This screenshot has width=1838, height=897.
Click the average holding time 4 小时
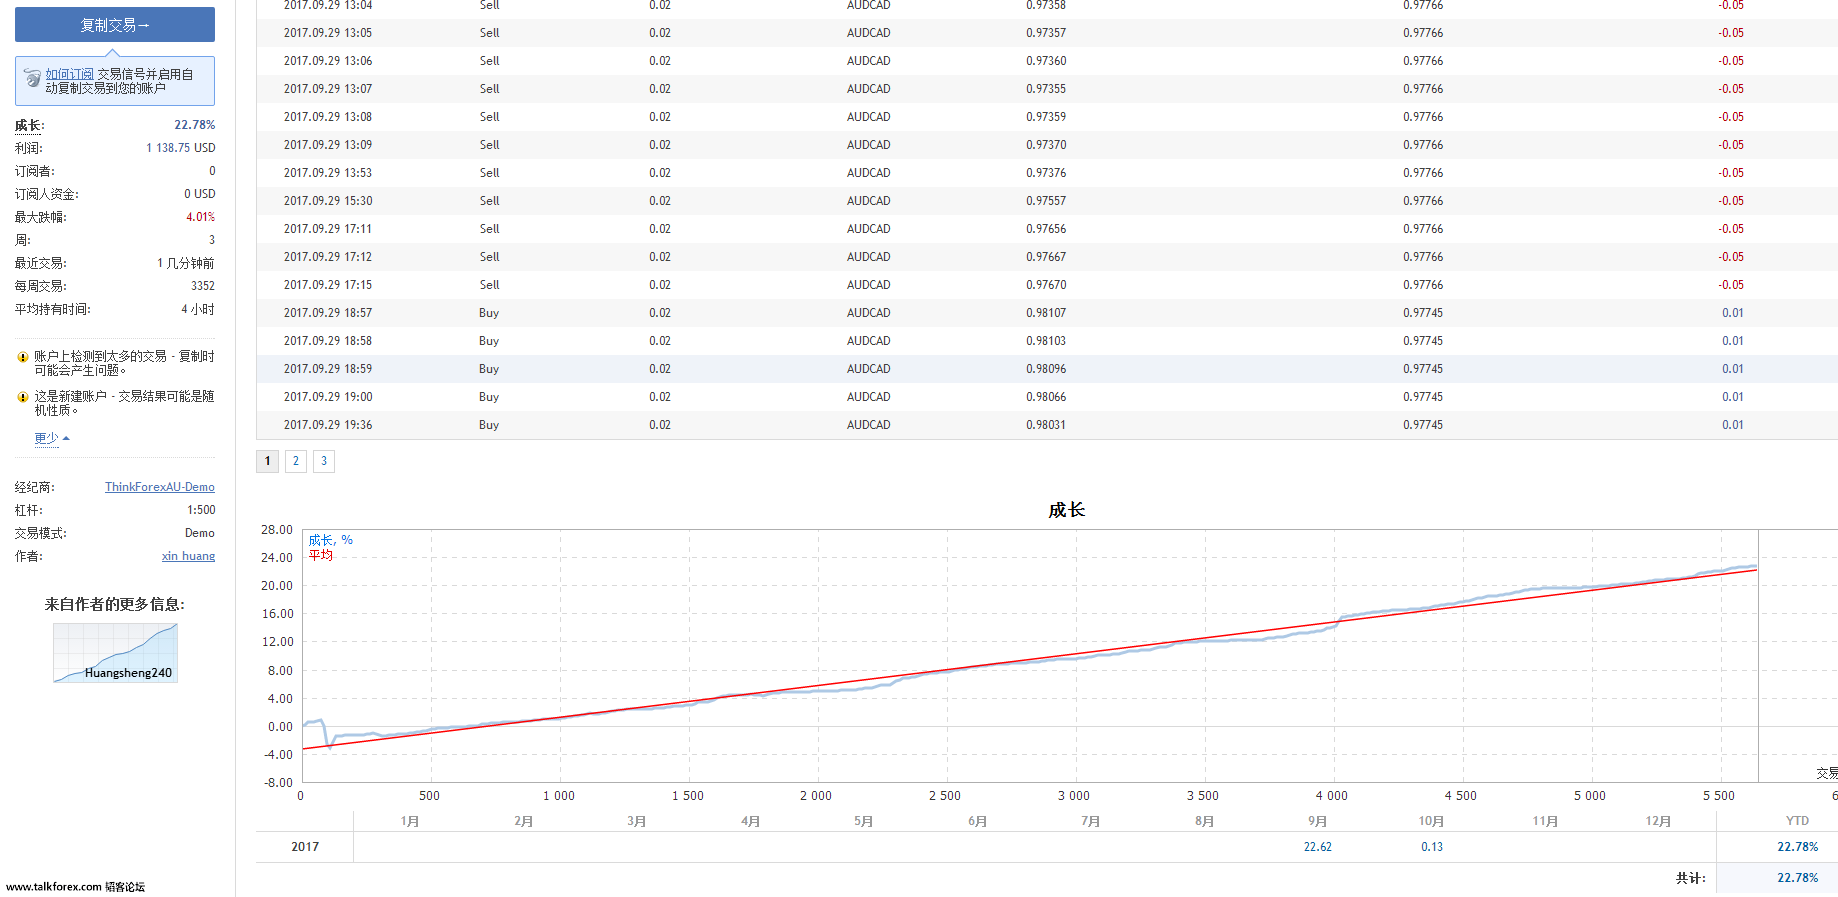click(198, 309)
